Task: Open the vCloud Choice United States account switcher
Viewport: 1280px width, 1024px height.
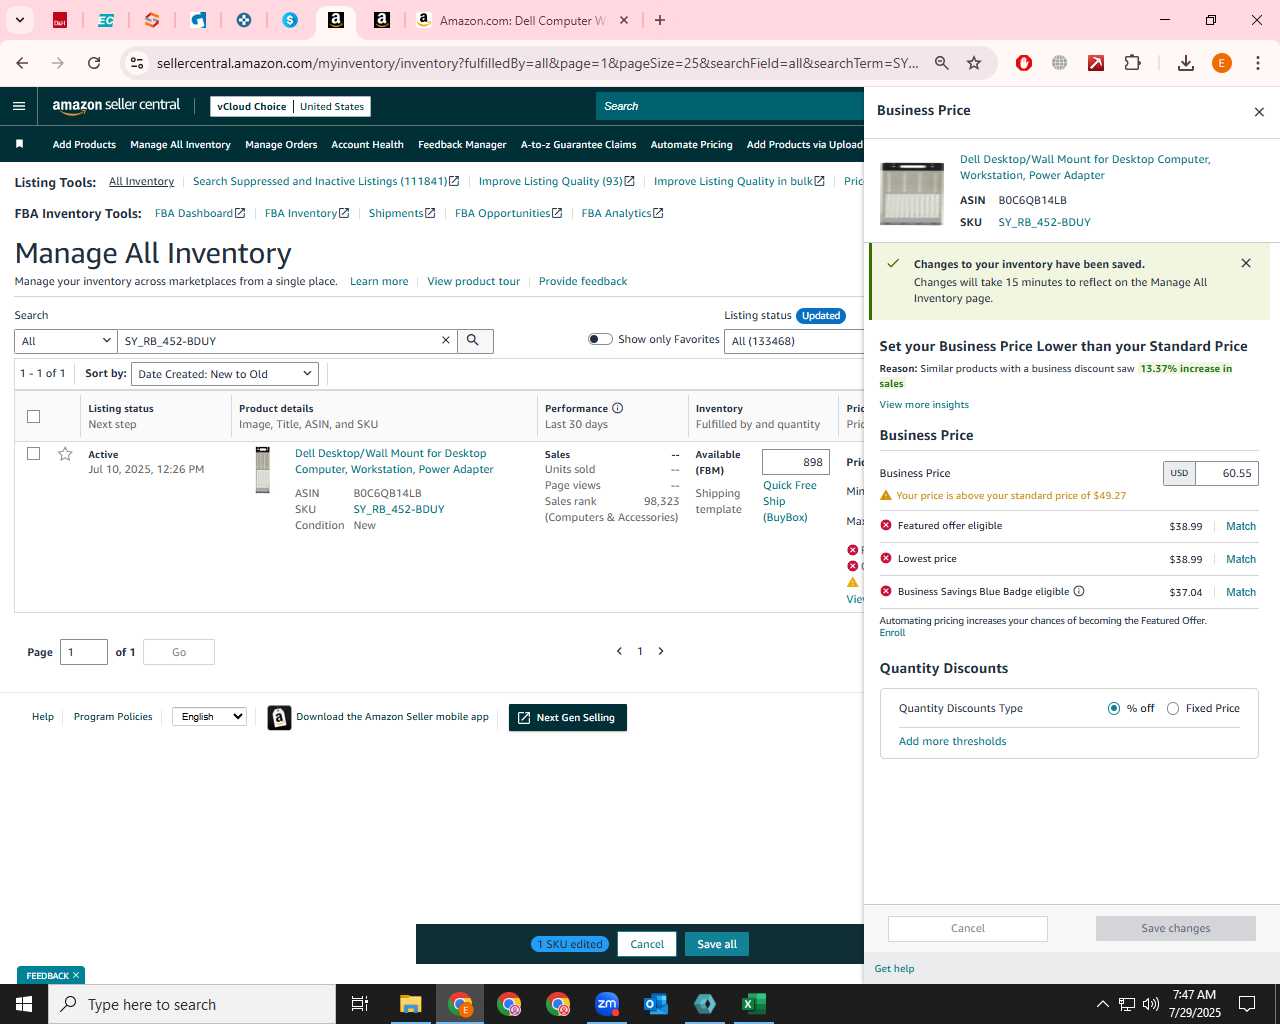Action: (290, 106)
